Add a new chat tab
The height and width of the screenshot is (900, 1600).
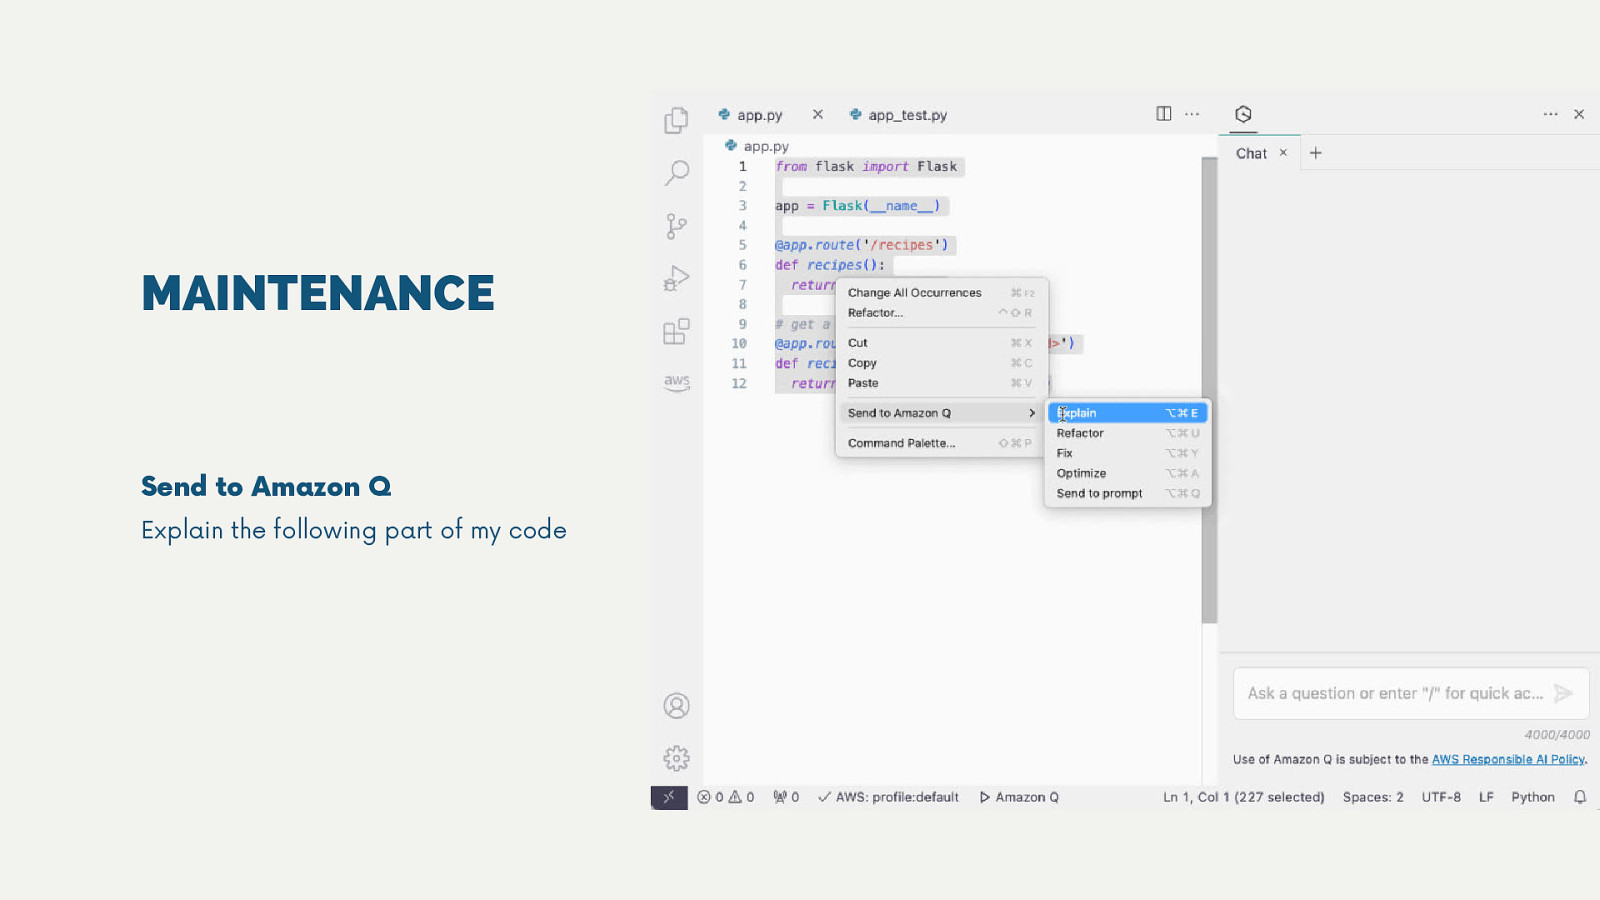click(x=1316, y=153)
